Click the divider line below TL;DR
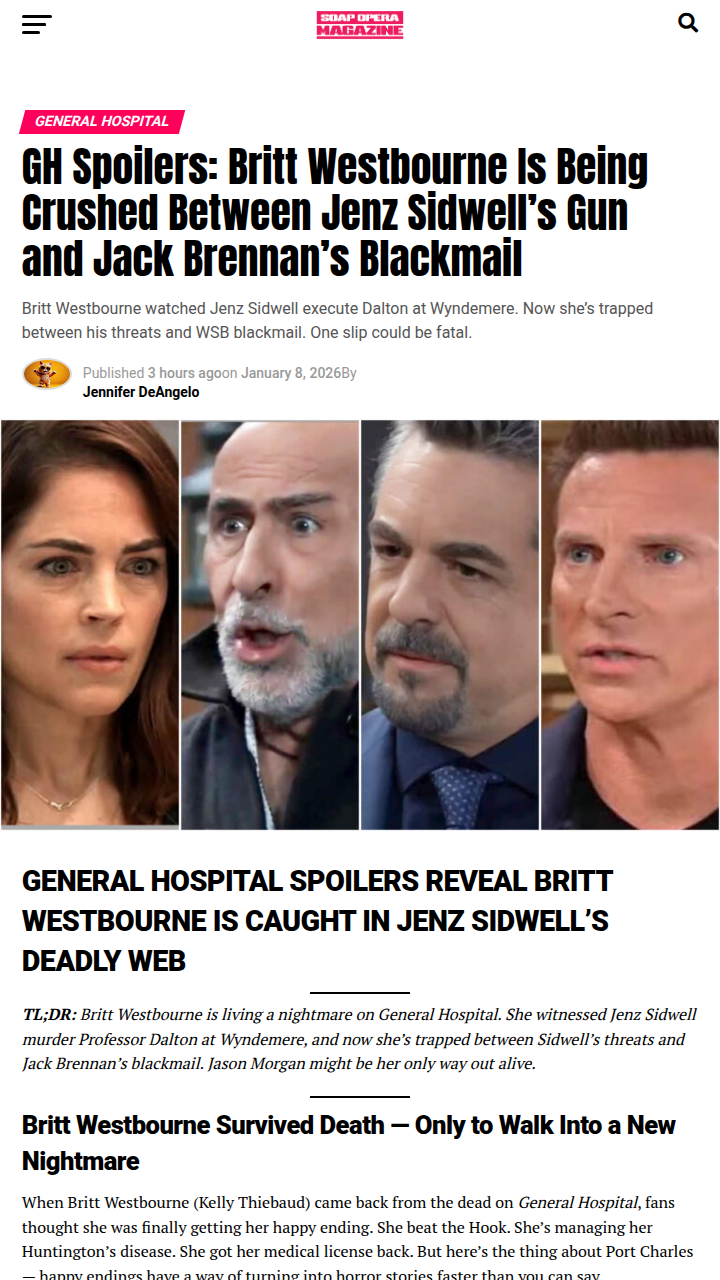 360,1097
